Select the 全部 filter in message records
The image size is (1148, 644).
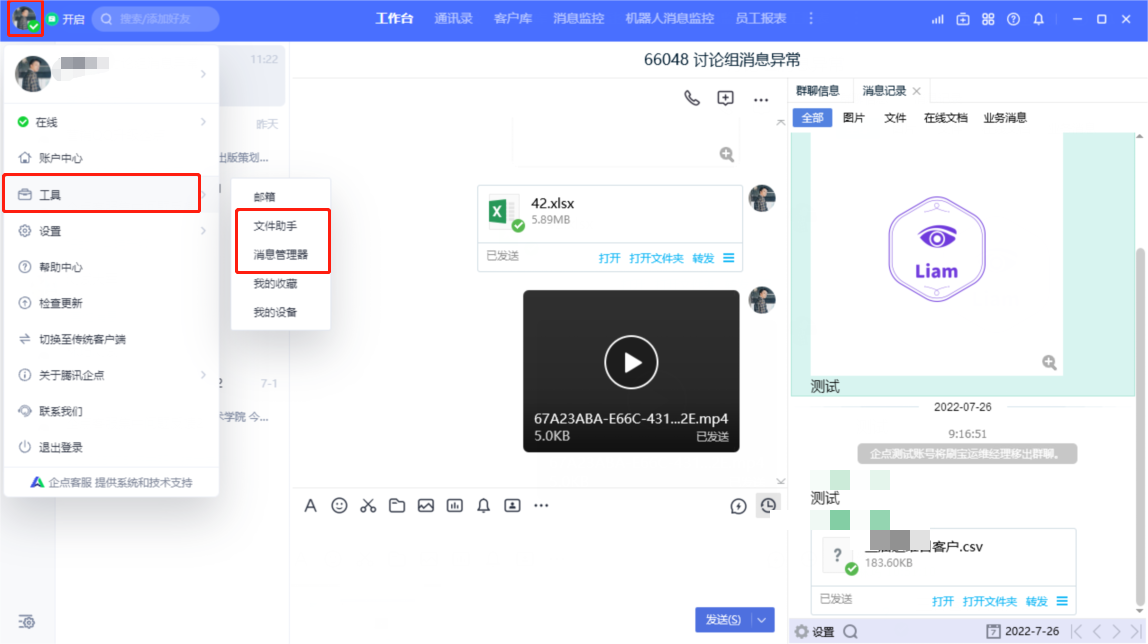pos(812,118)
